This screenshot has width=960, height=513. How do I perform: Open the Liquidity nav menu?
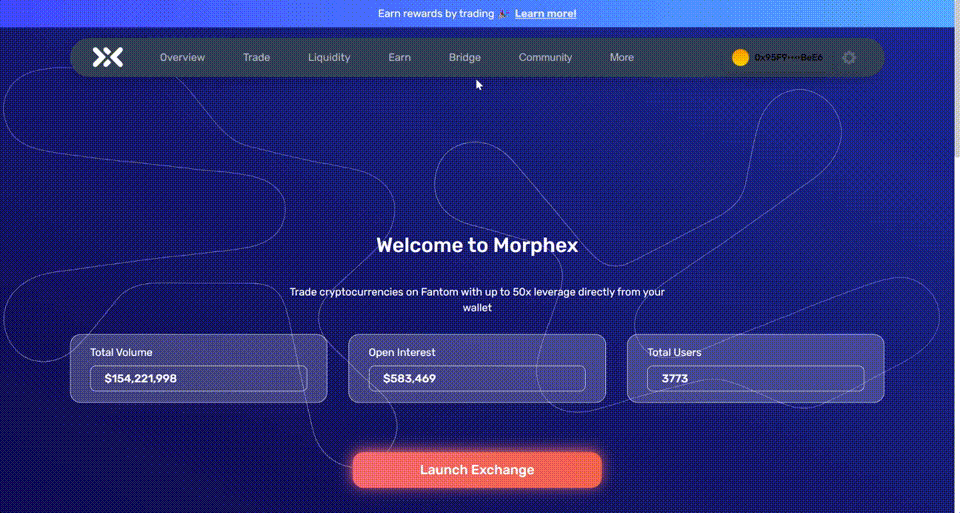(329, 58)
